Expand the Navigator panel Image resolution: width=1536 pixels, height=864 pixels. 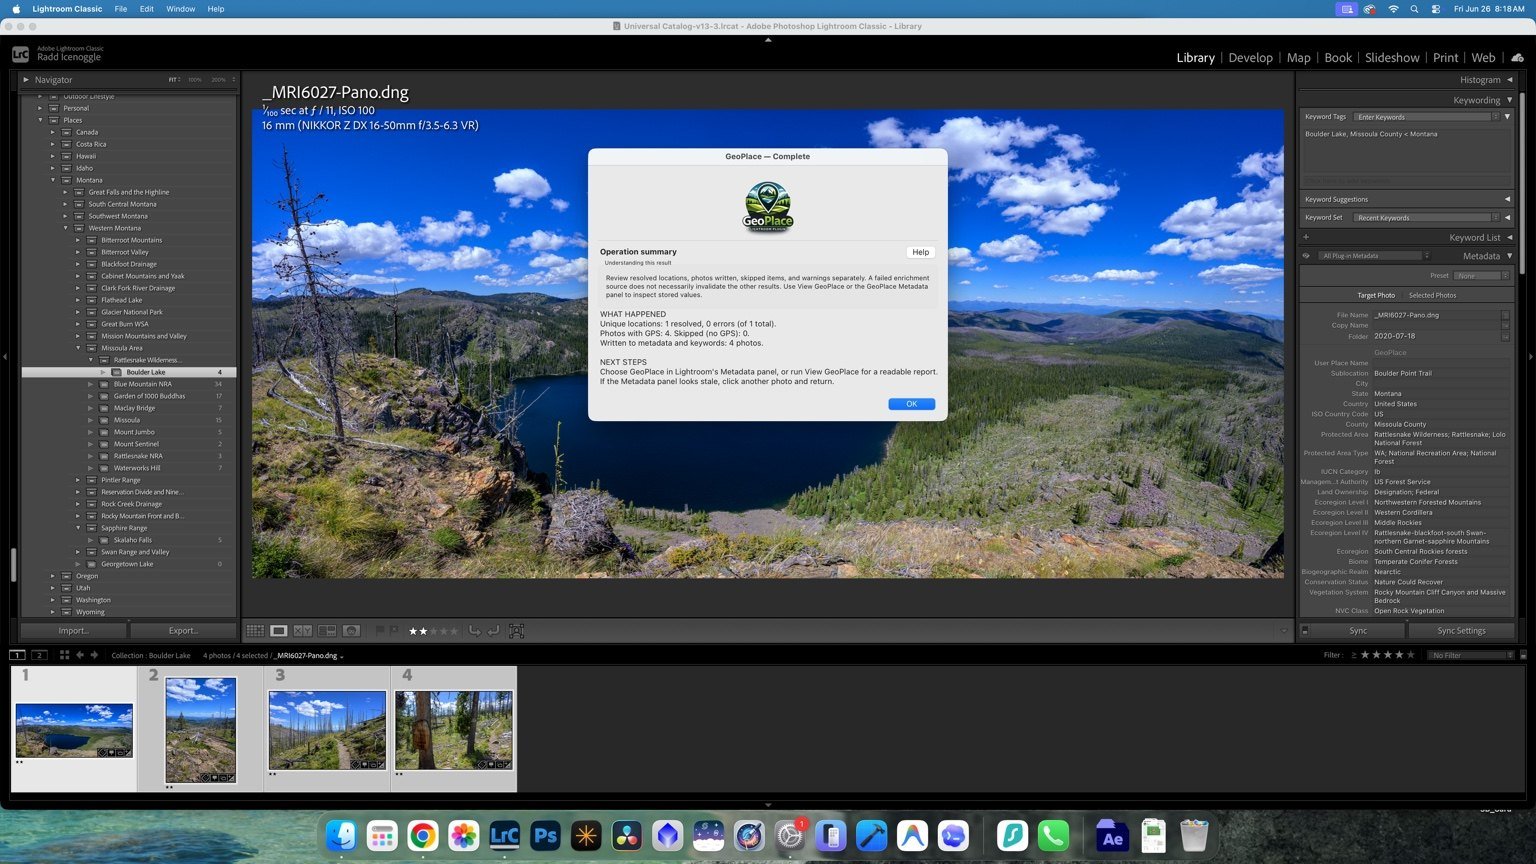pos(26,80)
